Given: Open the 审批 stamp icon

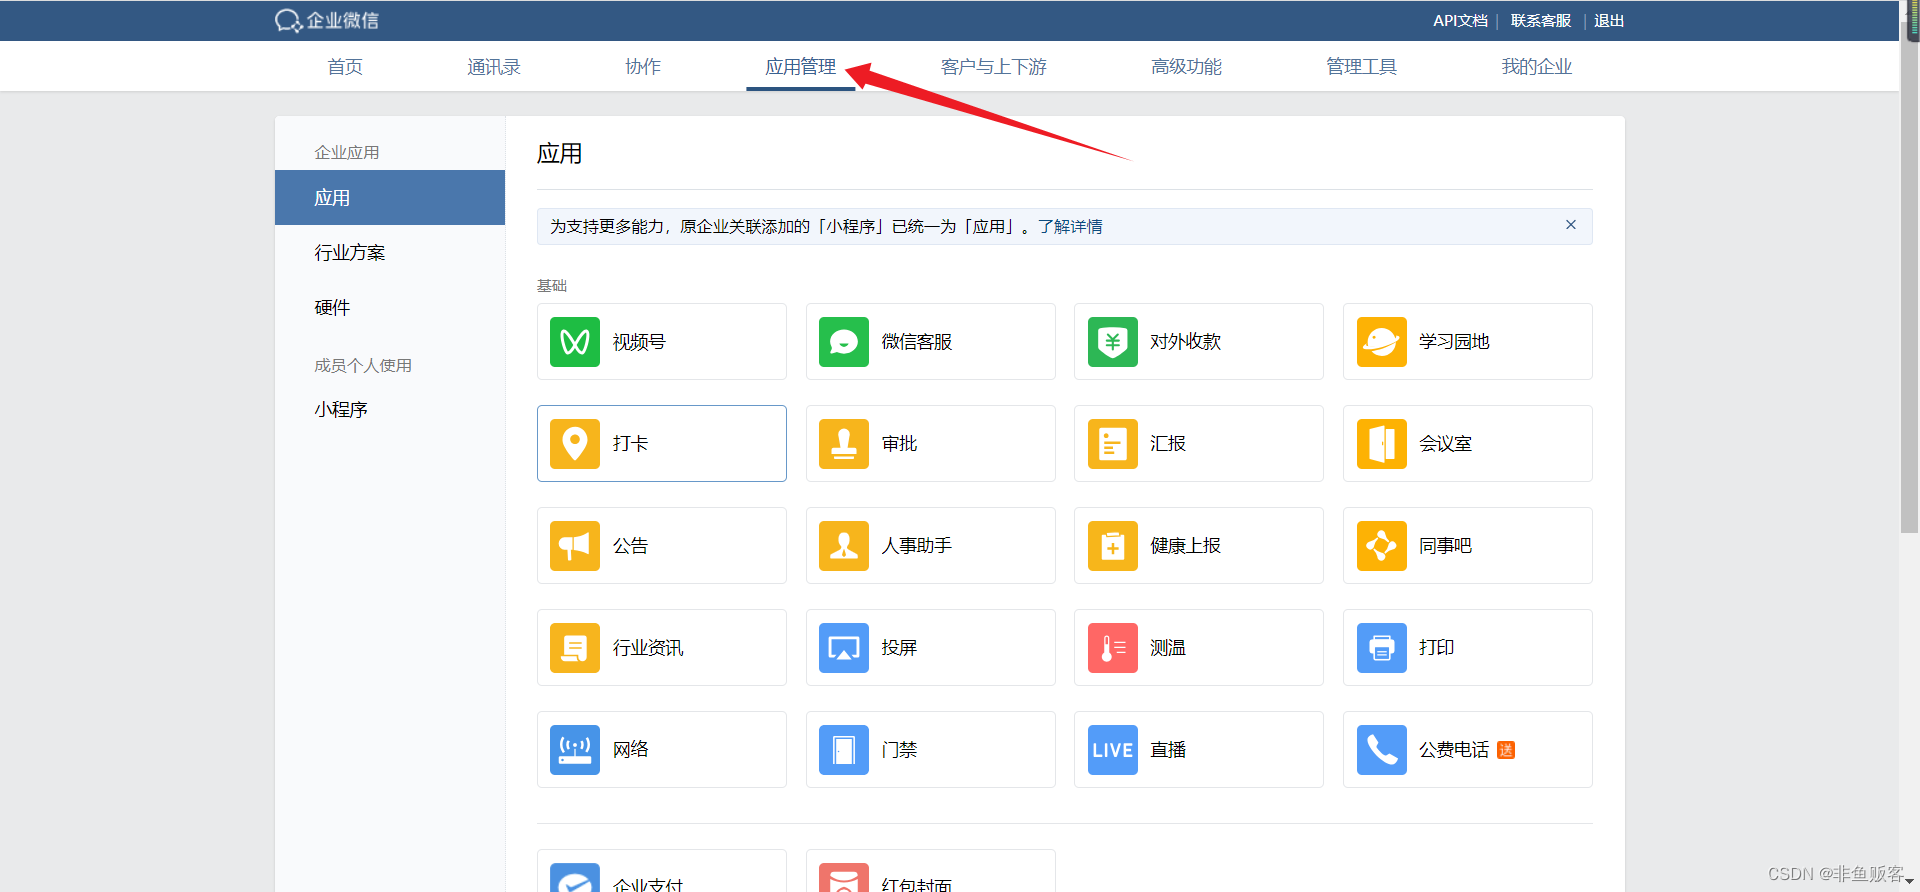Looking at the screenshot, I should coord(844,444).
